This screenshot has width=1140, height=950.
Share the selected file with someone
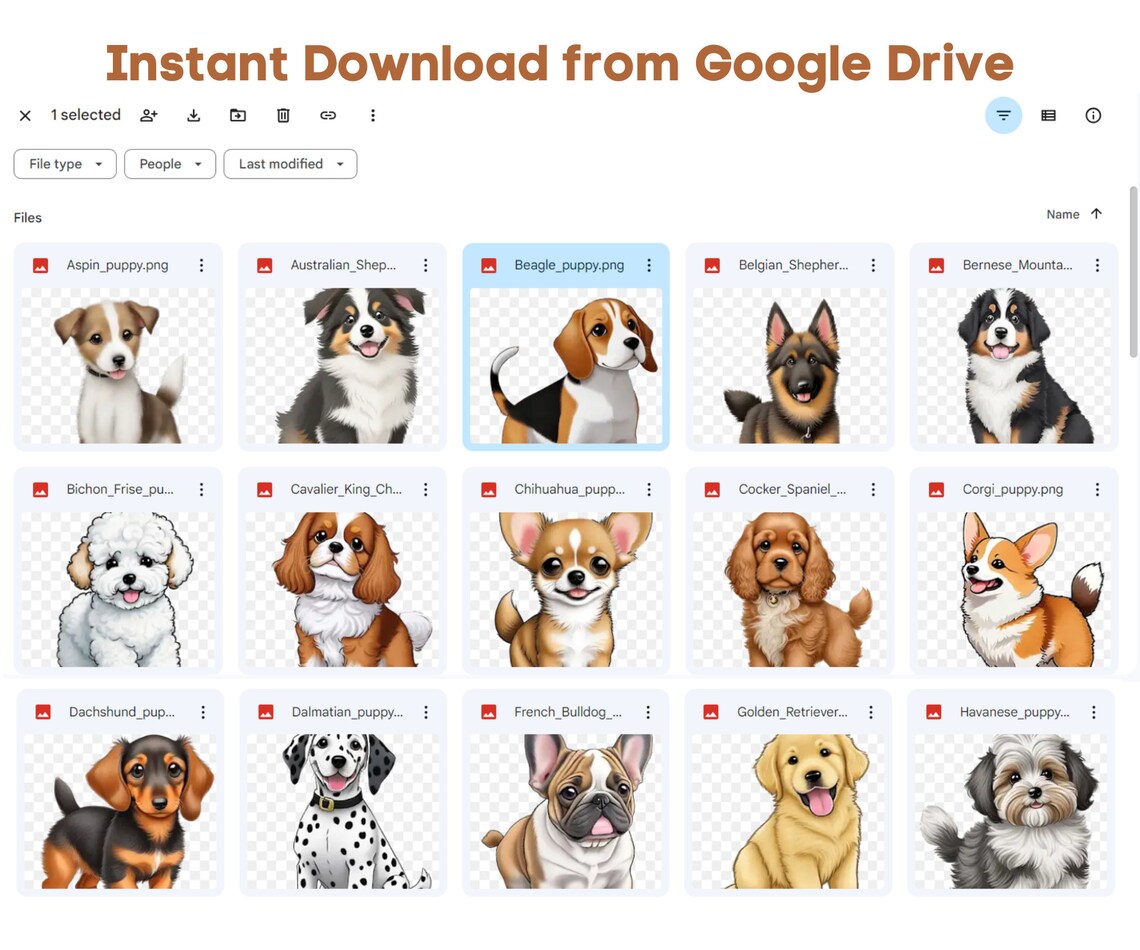tap(148, 115)
